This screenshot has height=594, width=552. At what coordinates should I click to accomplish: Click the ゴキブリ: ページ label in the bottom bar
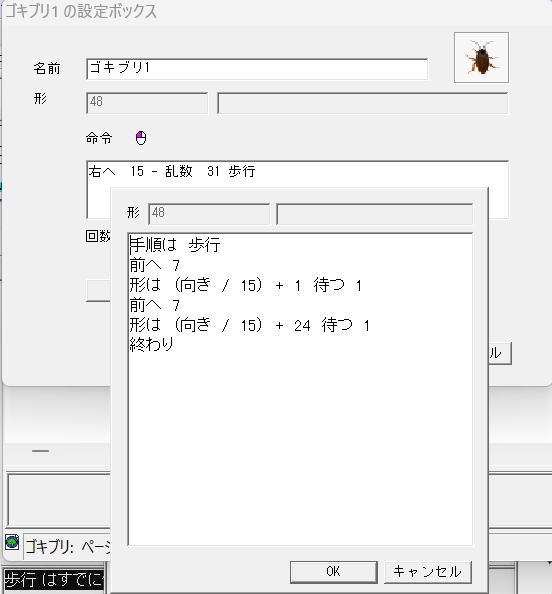[67, 547]
